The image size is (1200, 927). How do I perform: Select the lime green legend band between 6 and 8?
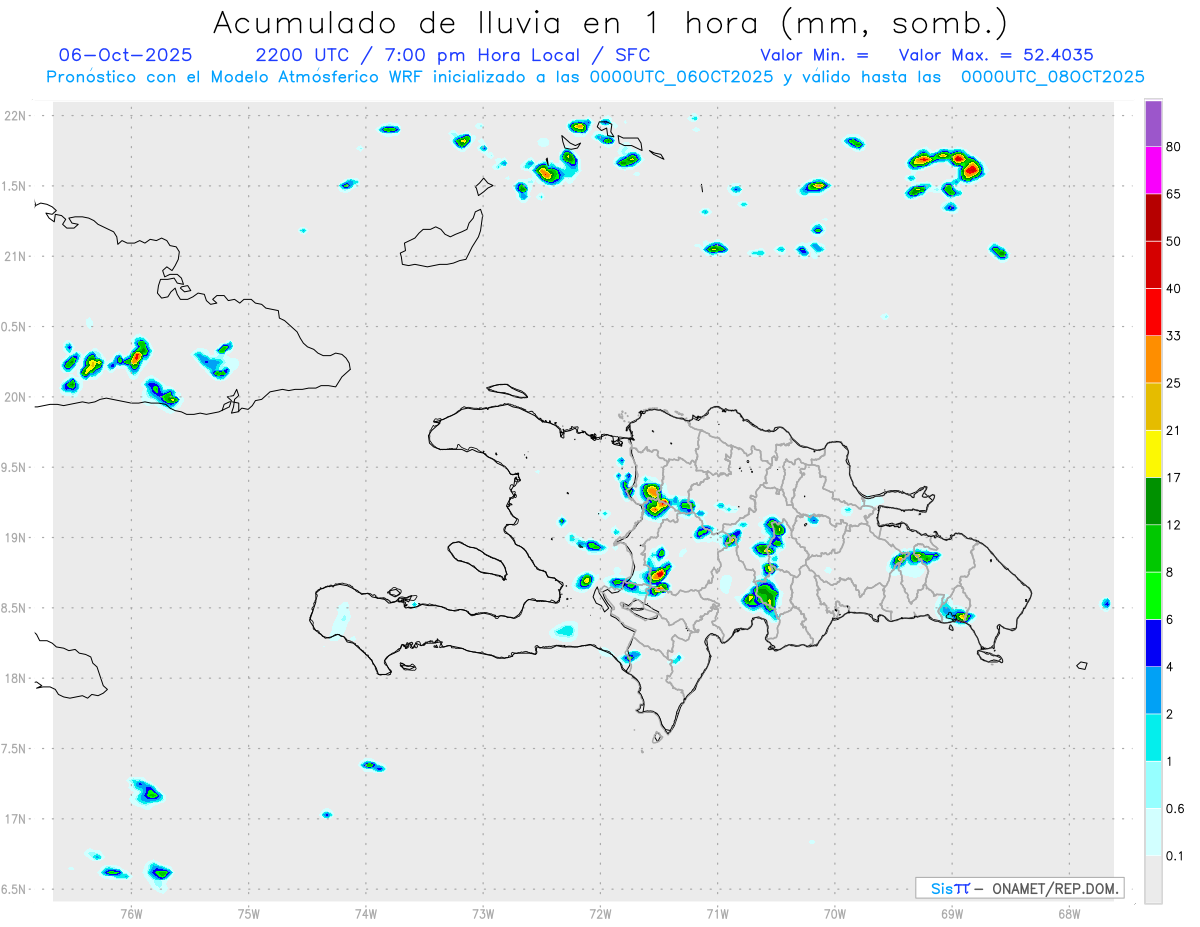tap(1153, 595)
